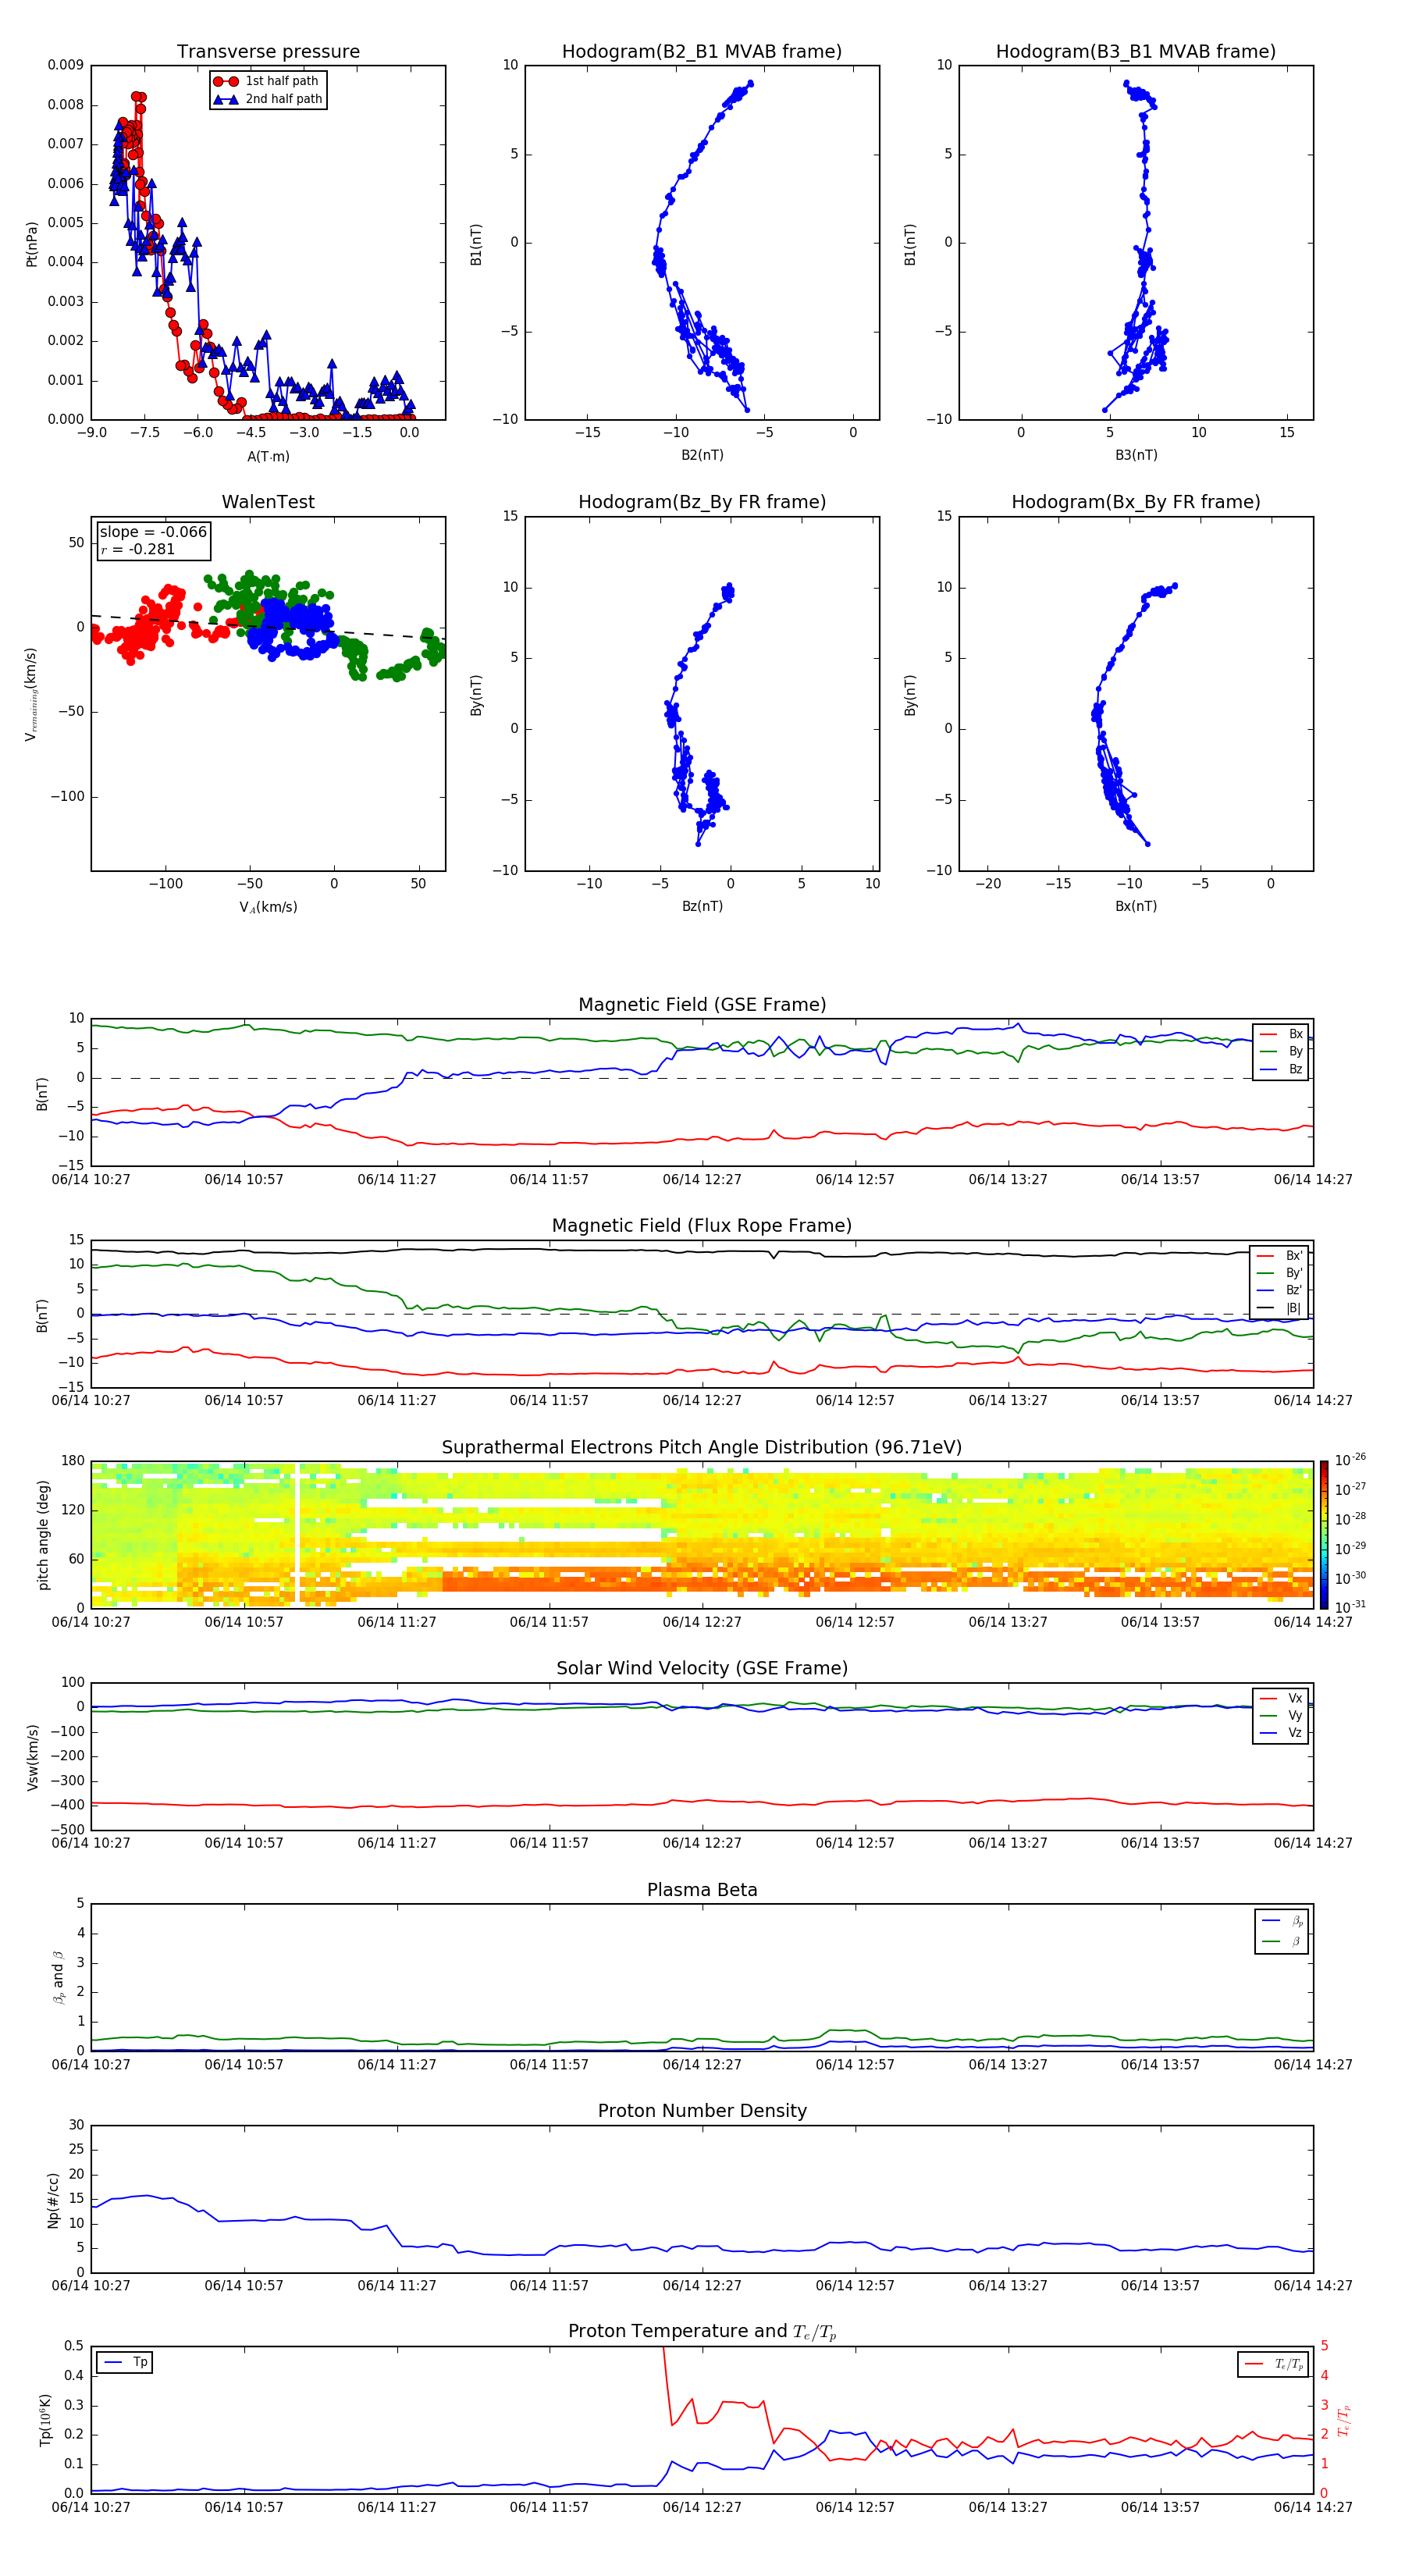Click 'Vx' legend entry in solar wind plot
The height and width of the screenshot is (2576, 1405).
[x=1281, y=1698]
